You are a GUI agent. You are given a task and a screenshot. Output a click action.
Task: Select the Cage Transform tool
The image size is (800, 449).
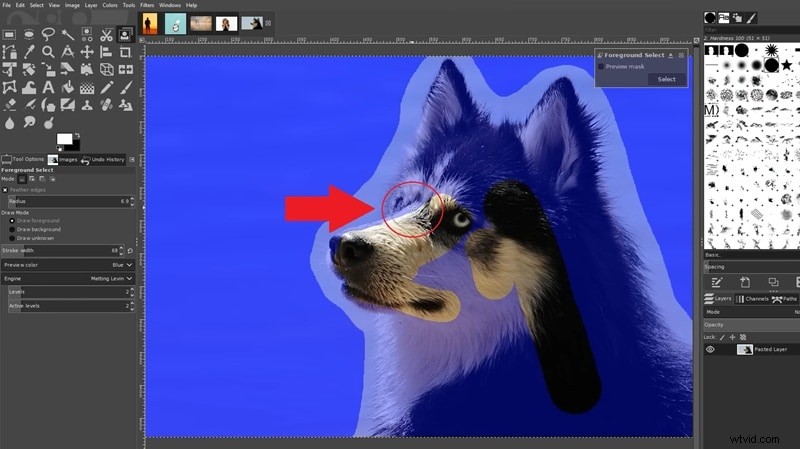(x=9, y=87)
